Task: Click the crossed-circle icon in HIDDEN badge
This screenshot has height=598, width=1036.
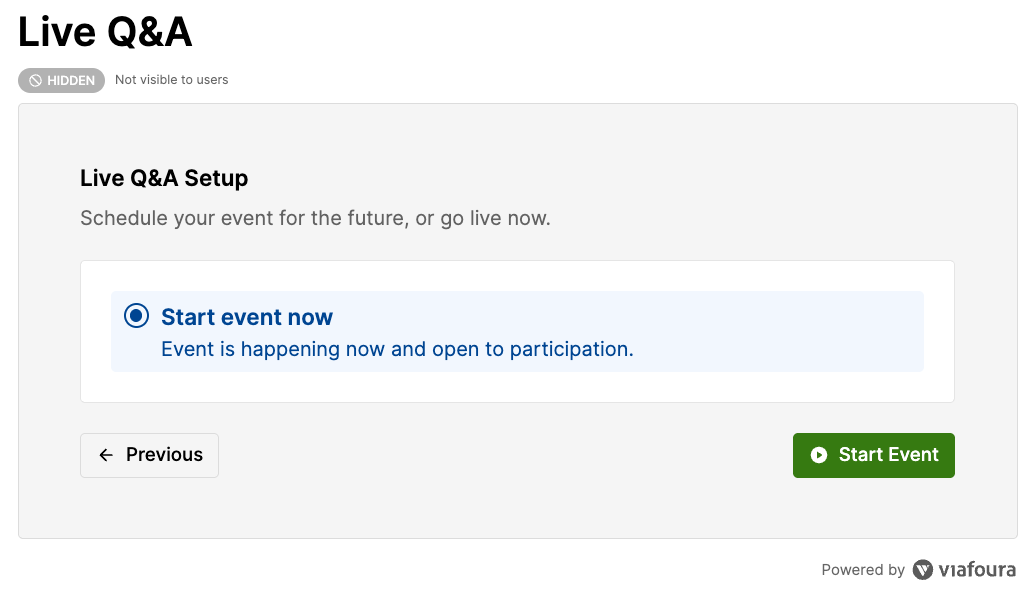Action: pos(36,81)
